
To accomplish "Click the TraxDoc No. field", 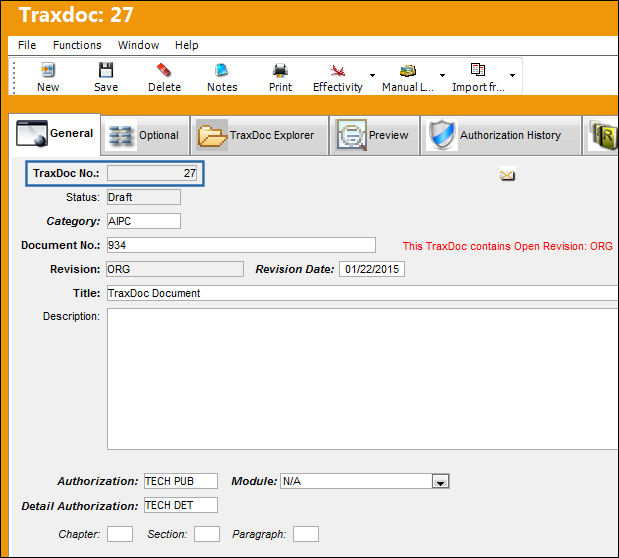I will (x=152, y=173).
